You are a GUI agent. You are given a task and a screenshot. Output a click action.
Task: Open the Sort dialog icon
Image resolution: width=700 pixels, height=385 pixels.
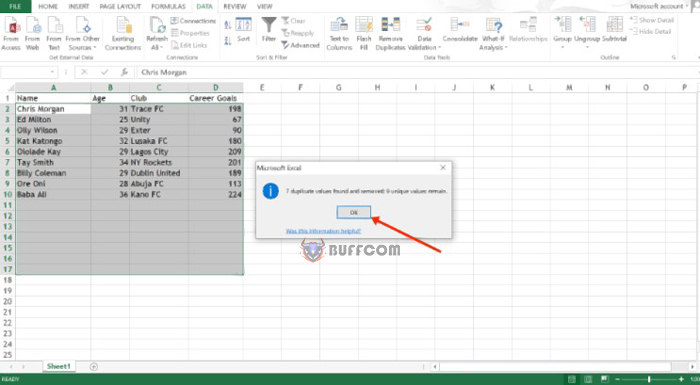point(243,25)
